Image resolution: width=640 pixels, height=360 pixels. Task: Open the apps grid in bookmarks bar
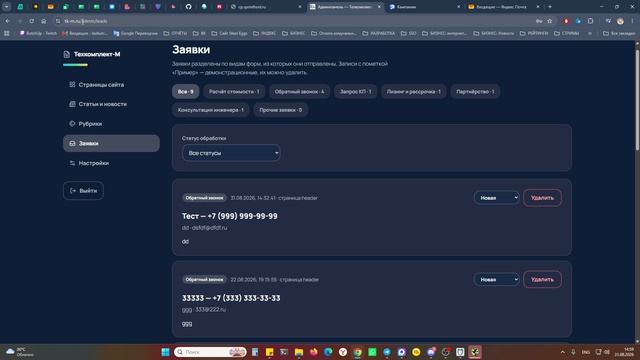[7, 33]
